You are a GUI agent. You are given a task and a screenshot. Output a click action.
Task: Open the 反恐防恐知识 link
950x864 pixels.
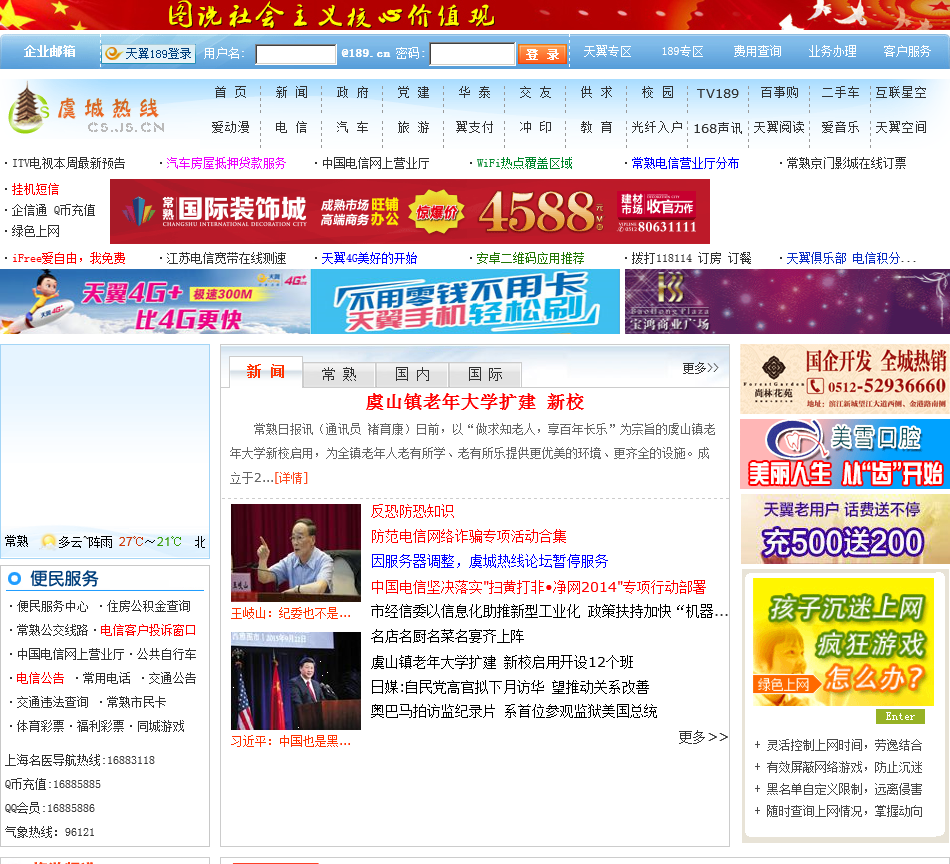413,511
